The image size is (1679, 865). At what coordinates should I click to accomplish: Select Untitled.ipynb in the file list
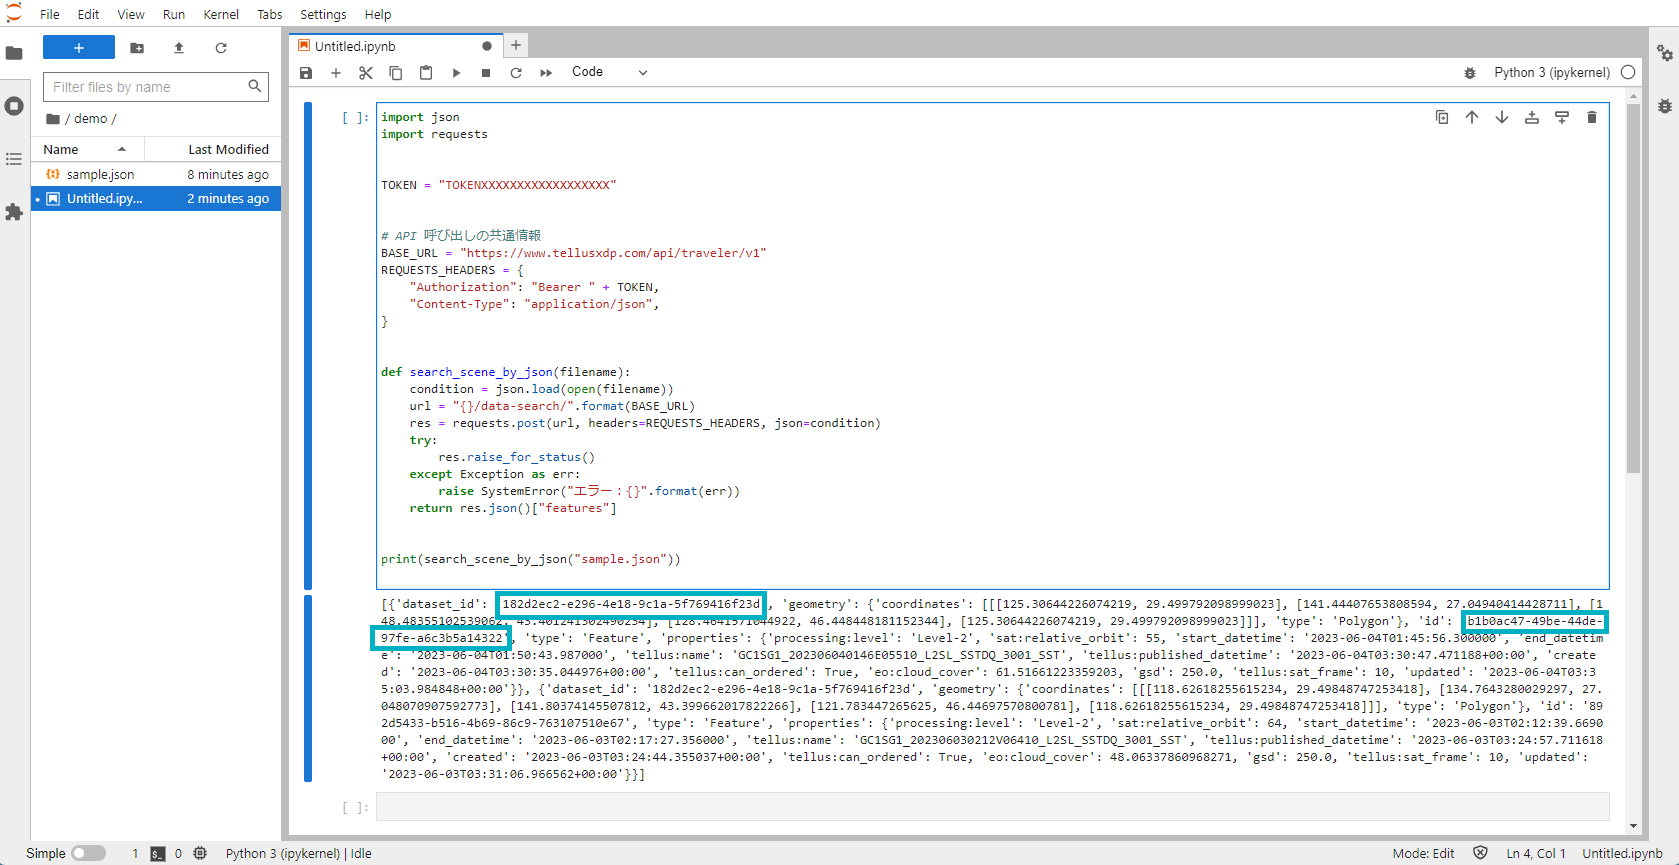(x=156, y=198)
